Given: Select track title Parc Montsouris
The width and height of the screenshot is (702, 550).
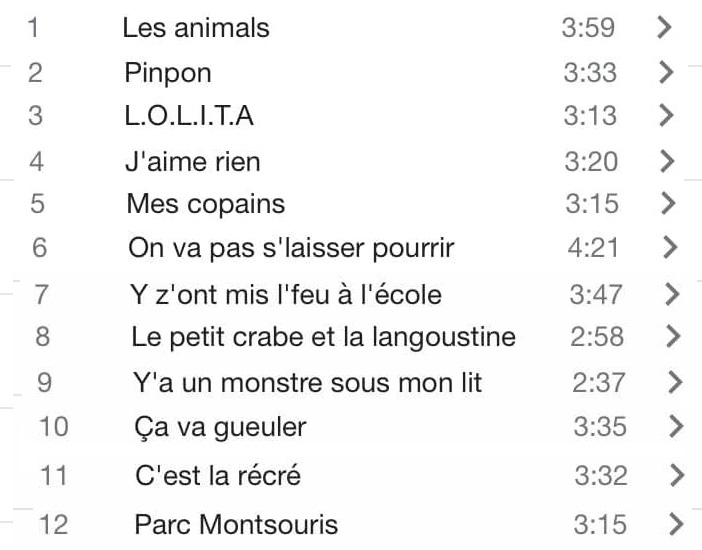Looking at the screenshot, I should [236, 524].
